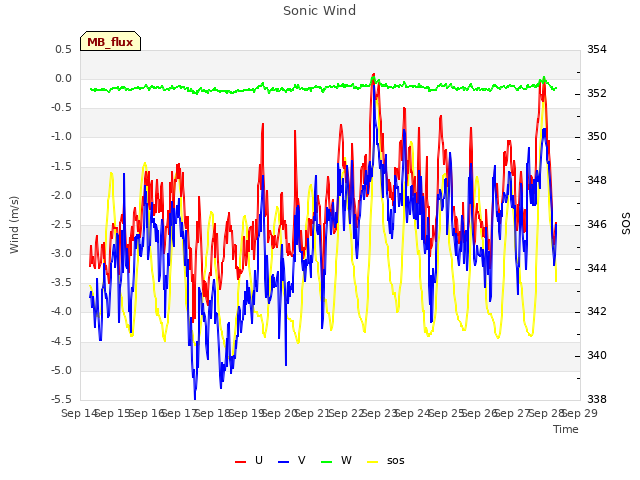
Task: Click the MB_flux label badge
Action: click(110, 41)
